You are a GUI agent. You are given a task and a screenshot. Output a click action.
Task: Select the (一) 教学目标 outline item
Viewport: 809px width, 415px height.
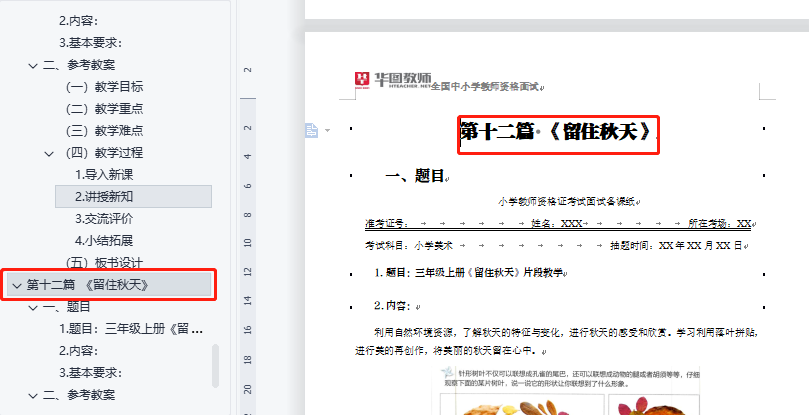point(104,87)
